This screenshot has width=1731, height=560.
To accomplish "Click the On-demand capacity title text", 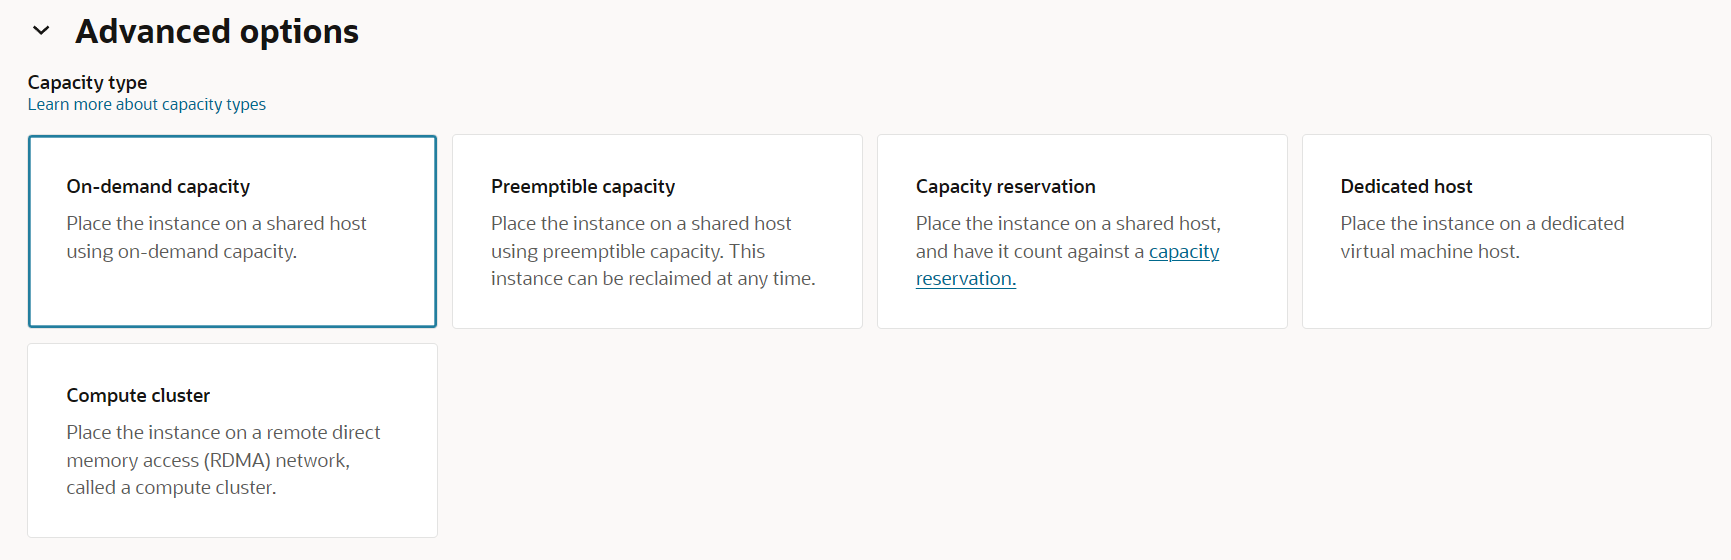I will tap(158, 186).
